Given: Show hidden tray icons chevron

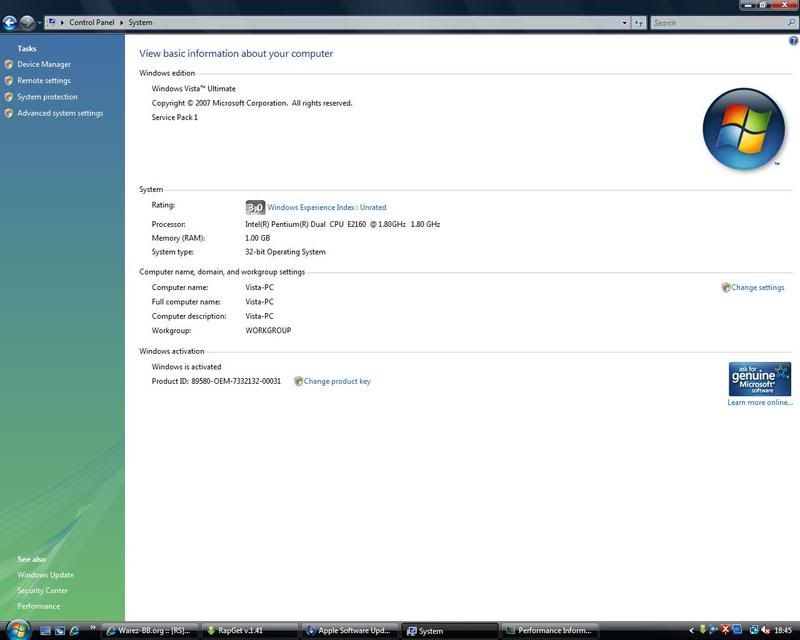Looking at the screenshot, I should pyautogui.click(x=691, y=631).
